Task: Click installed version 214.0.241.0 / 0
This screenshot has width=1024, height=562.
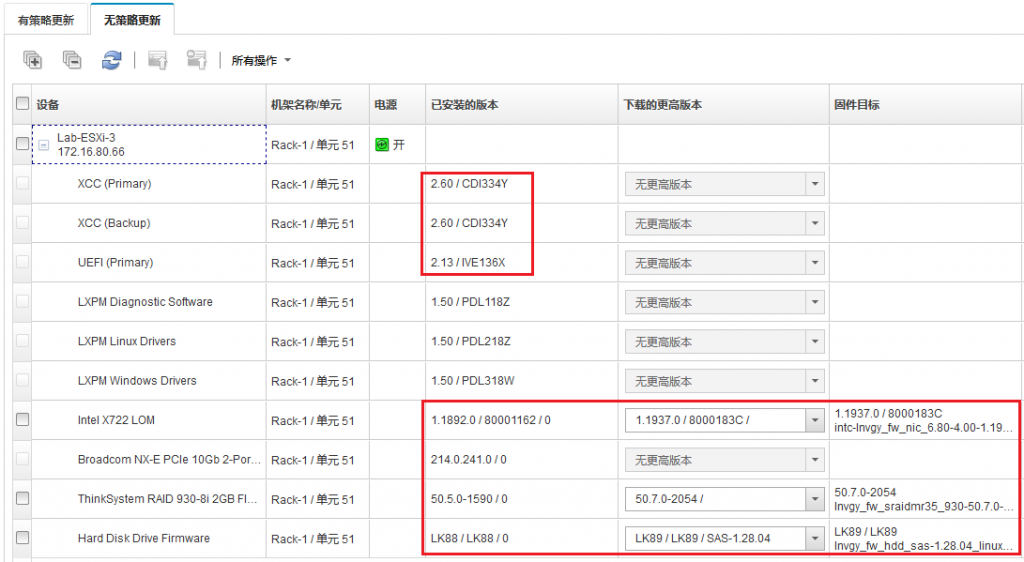Action: (x=468, y=460)
